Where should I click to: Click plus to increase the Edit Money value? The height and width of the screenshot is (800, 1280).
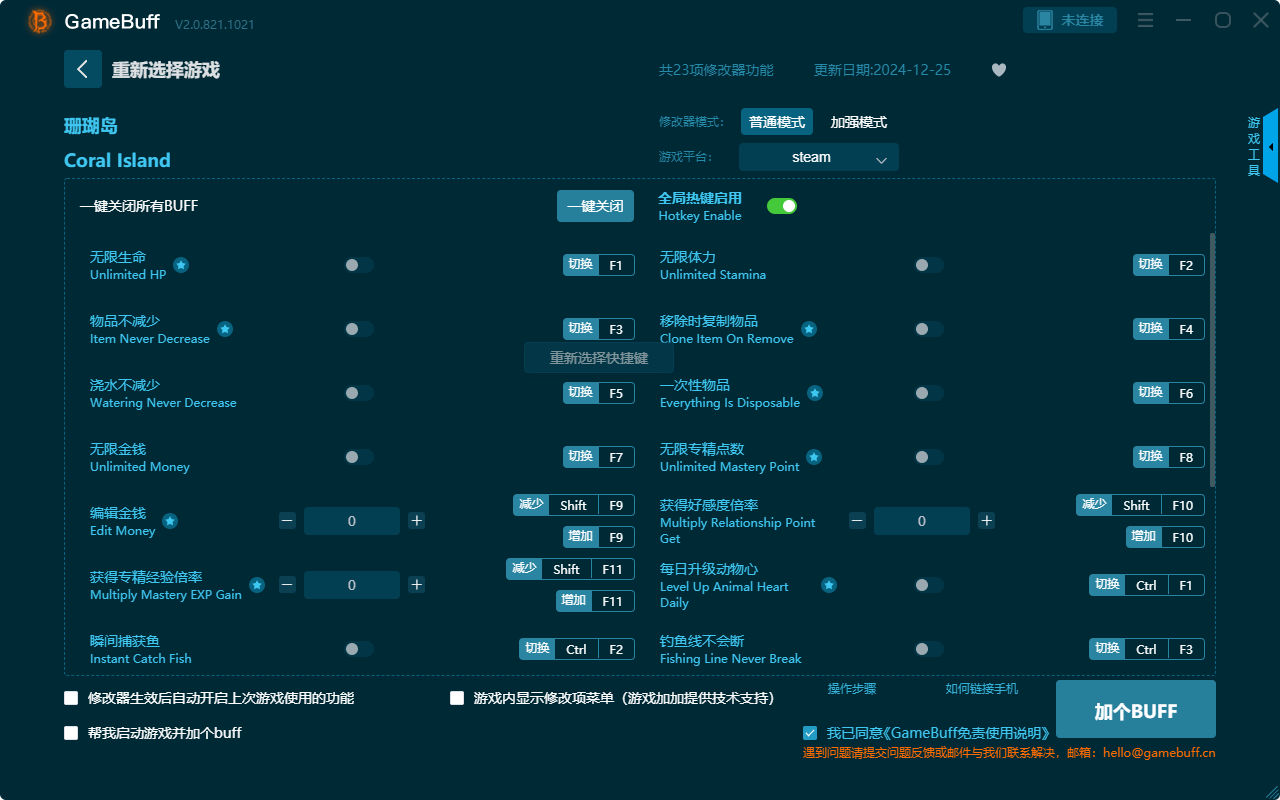tap(416, 521)
